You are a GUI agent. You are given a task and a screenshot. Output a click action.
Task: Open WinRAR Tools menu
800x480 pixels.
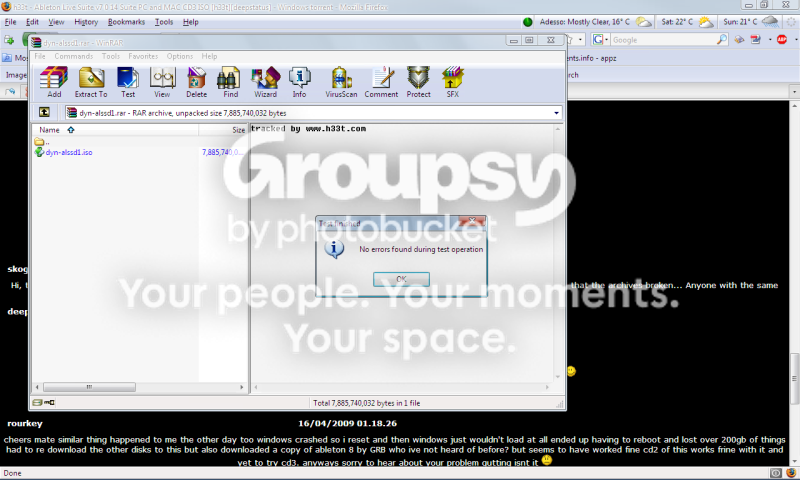pyautogui.click(x=110, y=56)
